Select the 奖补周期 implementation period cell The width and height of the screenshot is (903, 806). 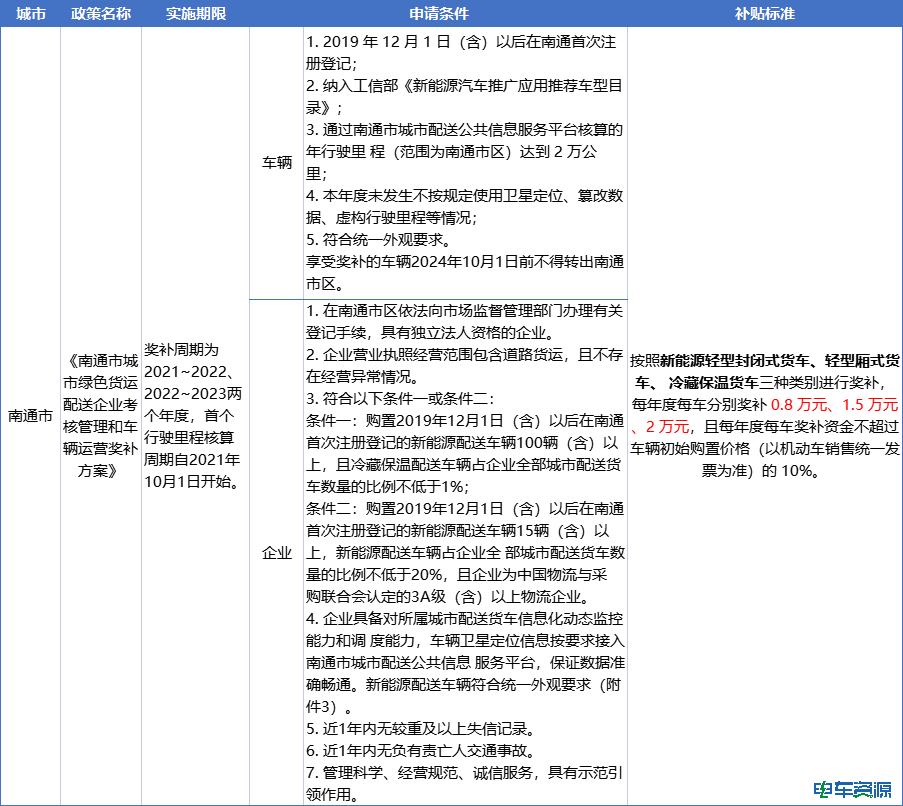pos(195,415)
